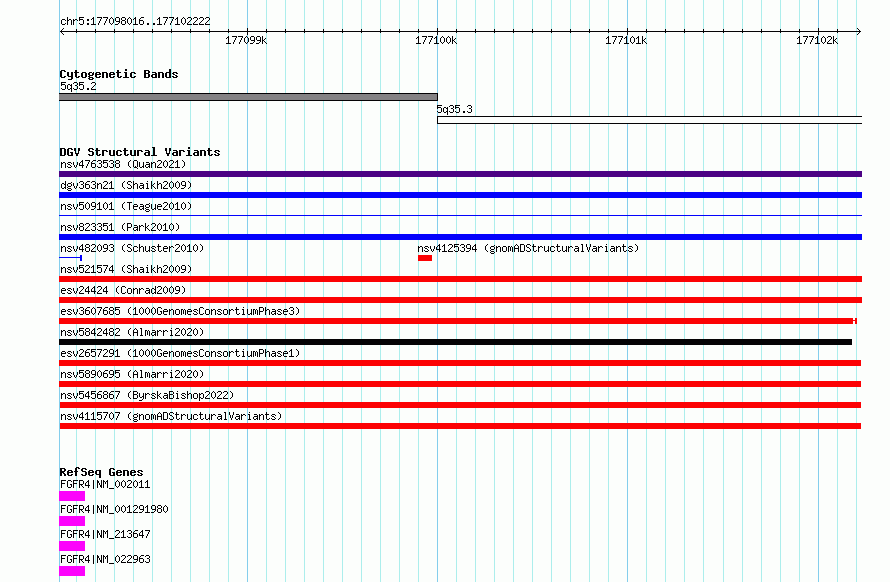Select the gray 5q35.2 band bar

(249, 97)
